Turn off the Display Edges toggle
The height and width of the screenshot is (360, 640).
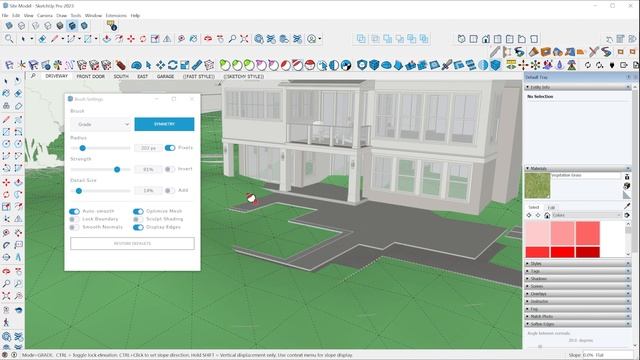(138, 227)
